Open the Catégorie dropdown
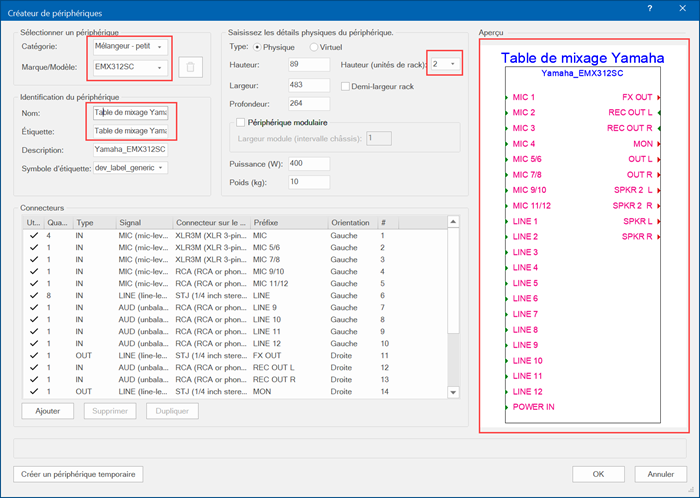700x498 pixels. [x=130, y=46]
